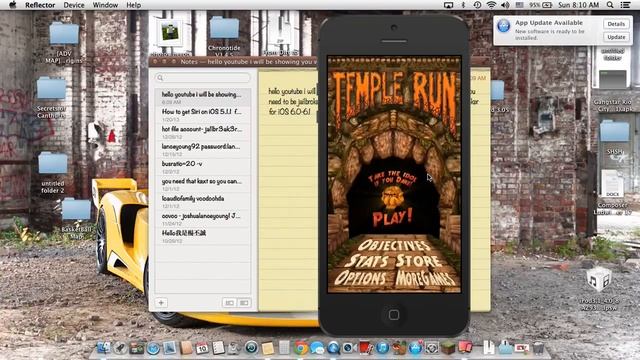640x360 pixels.
Task: Select the 'lanceyoung92 password' note
Action: [202, 149]
